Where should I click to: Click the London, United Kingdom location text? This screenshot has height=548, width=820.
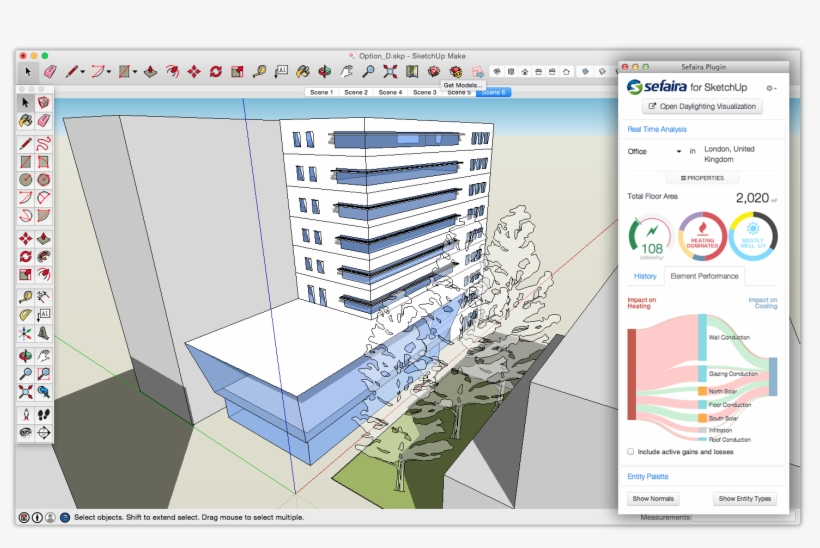tap(729, 154)
